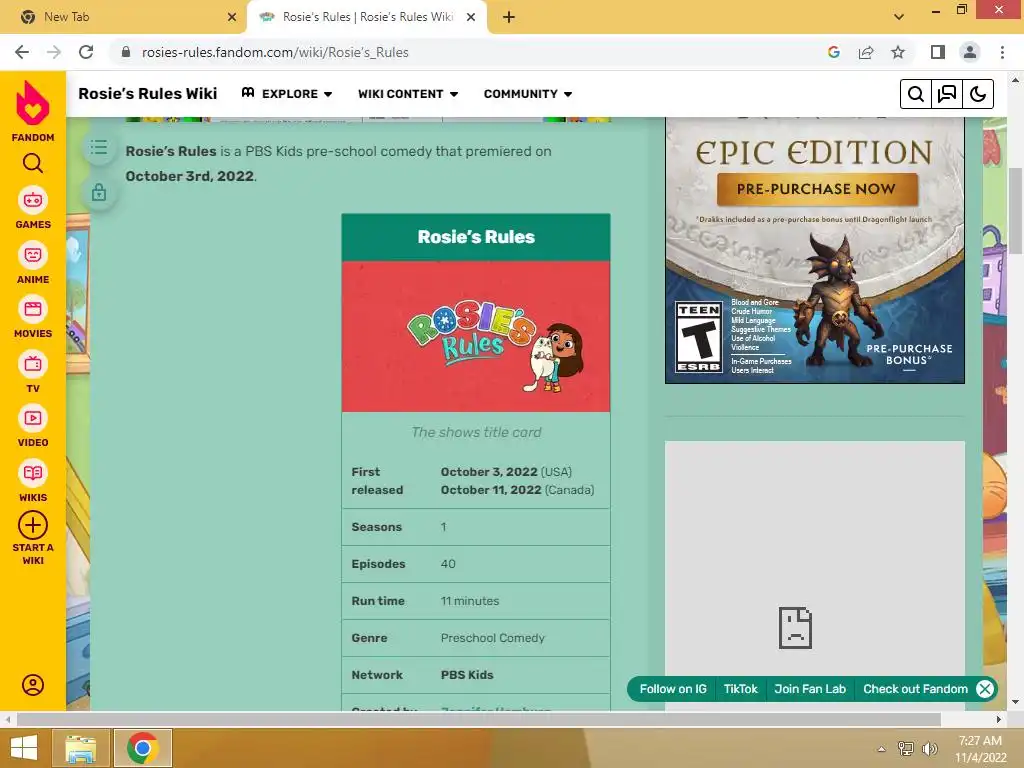This screenshot has width=1024, height=768.
Task: Toggle dark theme moon icon
Action: (x=978, y=94)
